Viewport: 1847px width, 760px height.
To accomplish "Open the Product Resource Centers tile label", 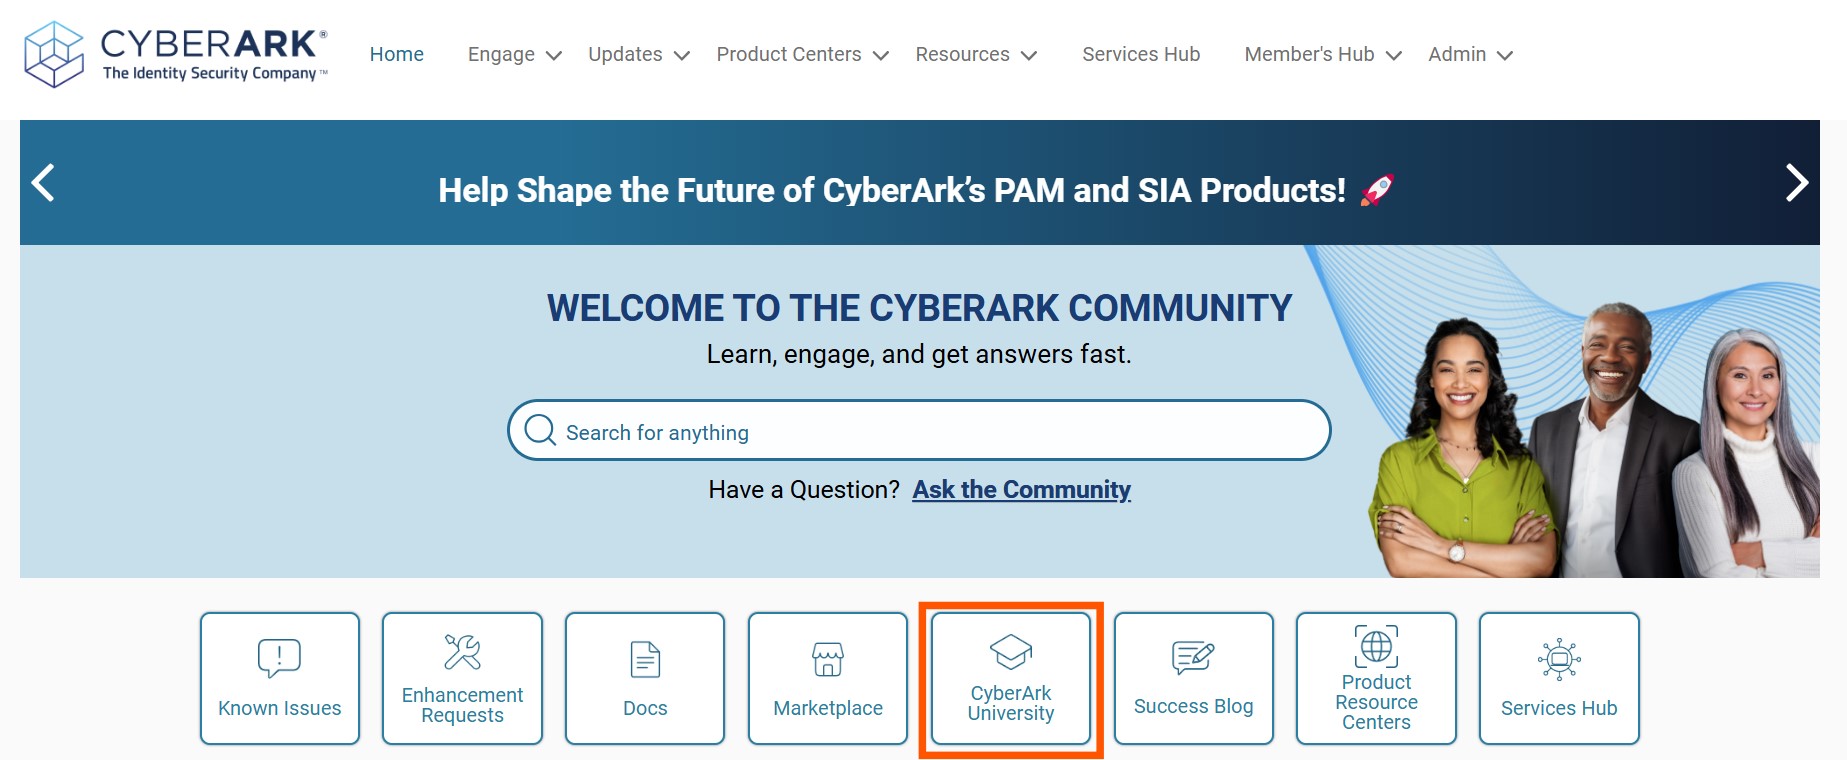I will click(1376, 702).
